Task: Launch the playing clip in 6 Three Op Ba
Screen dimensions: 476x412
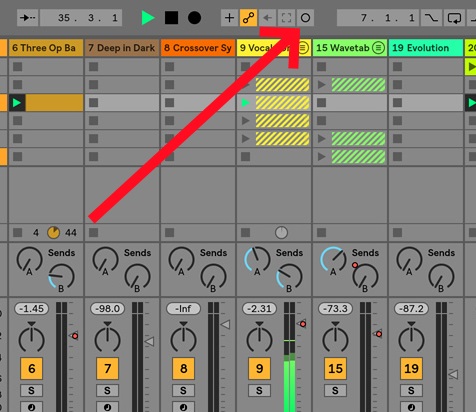Action: click(x=16, y=103)
